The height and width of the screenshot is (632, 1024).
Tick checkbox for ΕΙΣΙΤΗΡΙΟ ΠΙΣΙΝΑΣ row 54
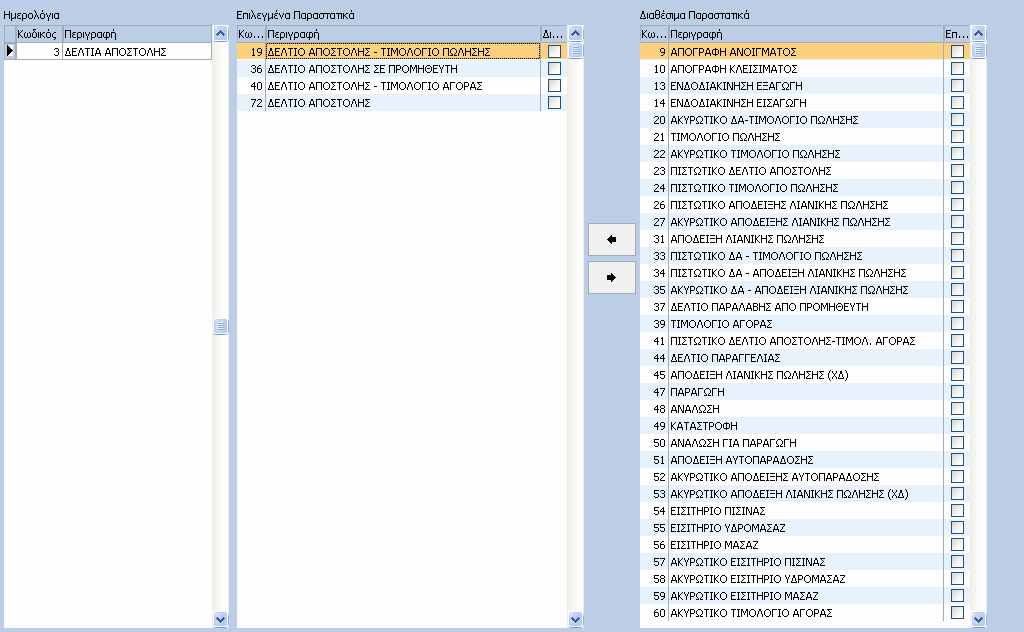(957, 511)
